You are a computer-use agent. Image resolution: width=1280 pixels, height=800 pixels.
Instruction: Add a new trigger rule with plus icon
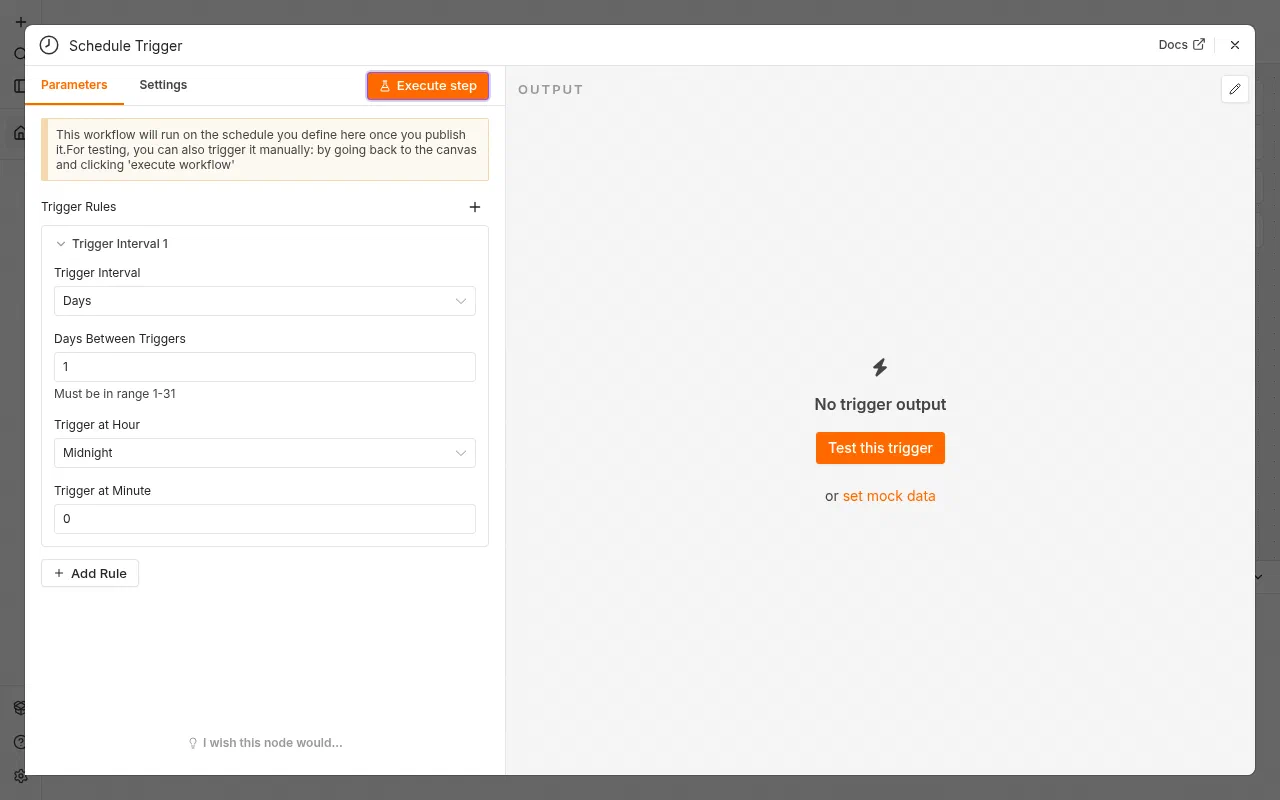[x=475, y=207]
